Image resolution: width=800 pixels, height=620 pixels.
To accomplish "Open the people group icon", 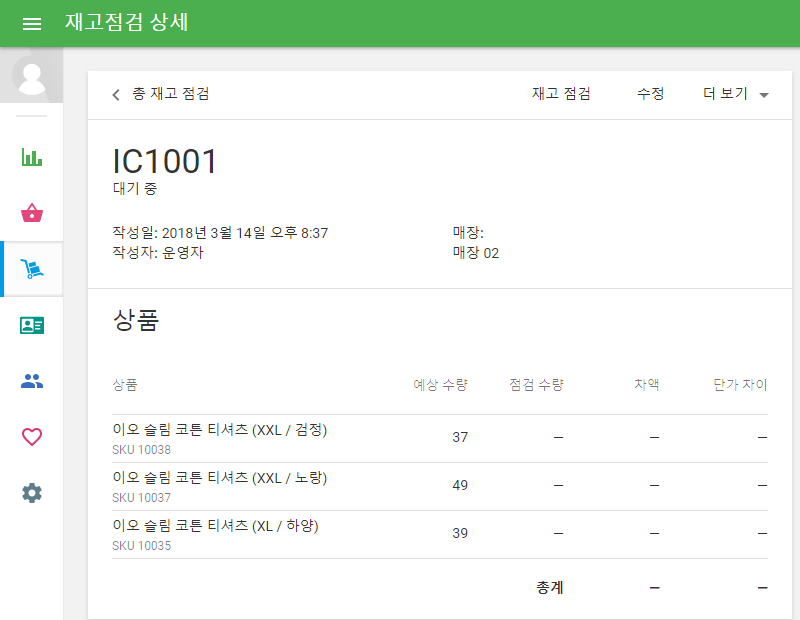I will click(x=32, y=381).
